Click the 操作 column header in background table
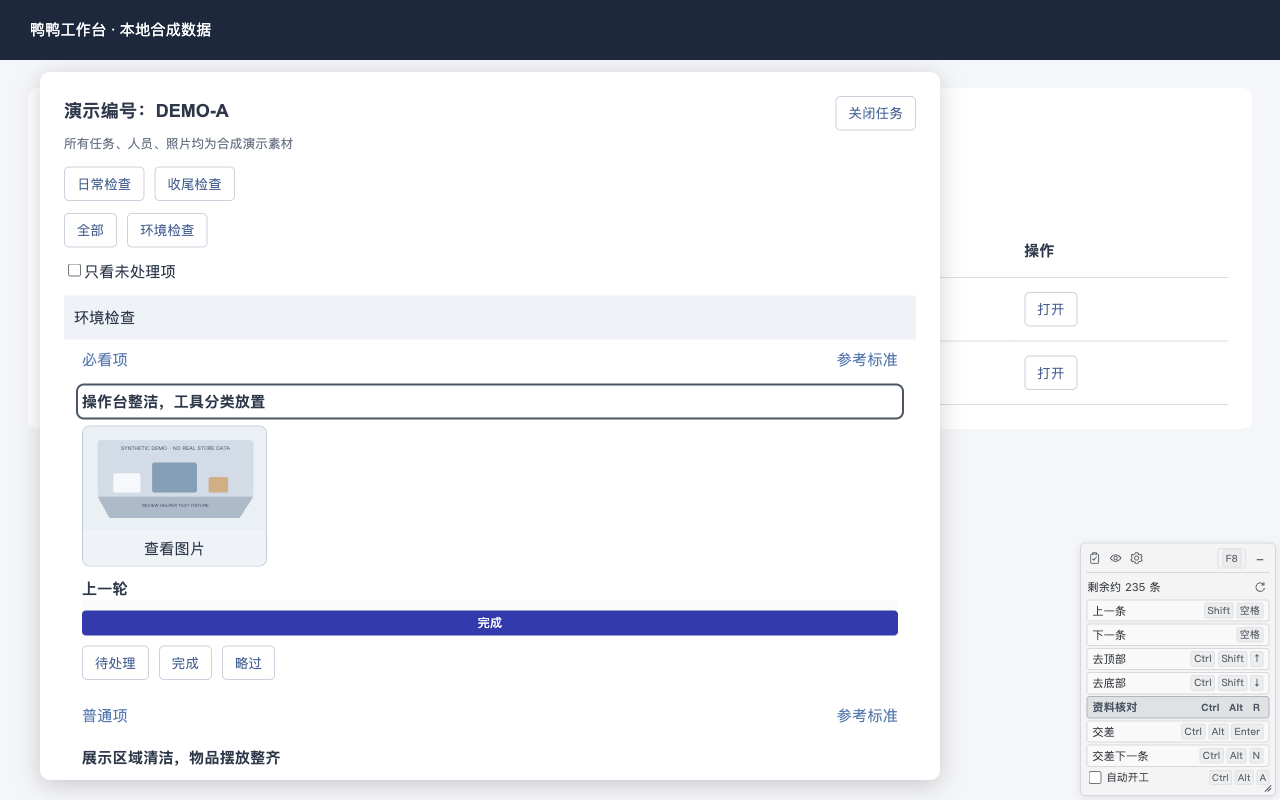 coord(1039,251)
